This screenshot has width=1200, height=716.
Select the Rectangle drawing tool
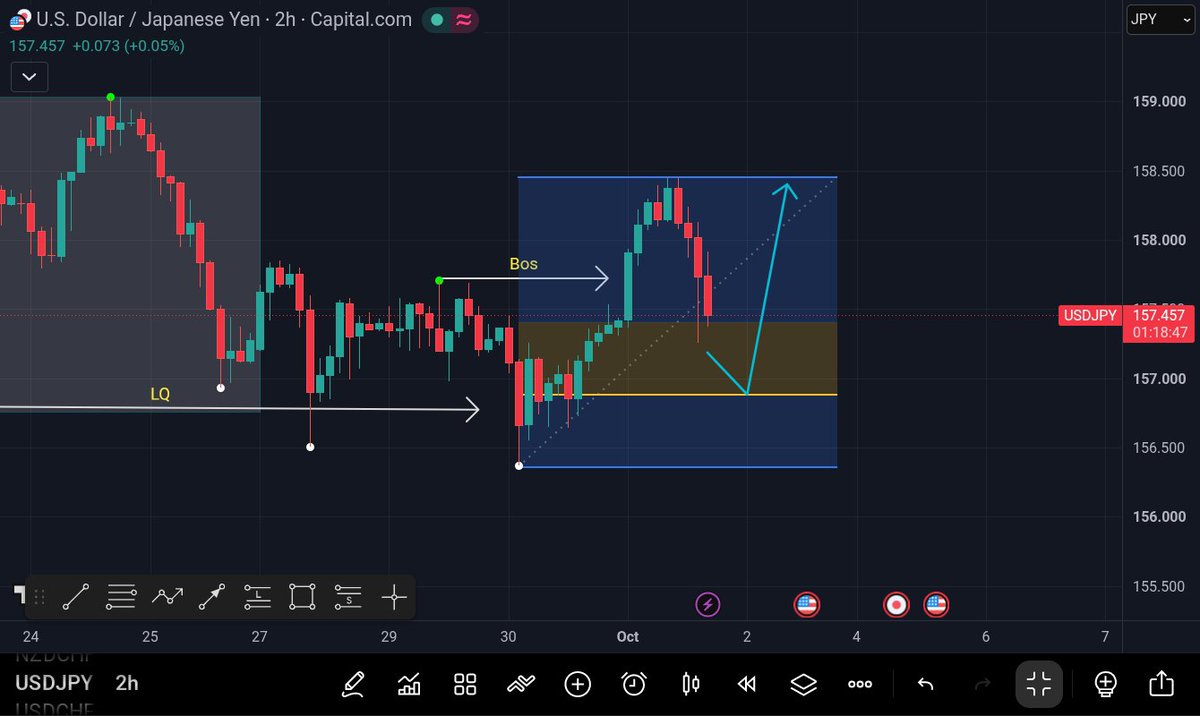pos(303,598)
